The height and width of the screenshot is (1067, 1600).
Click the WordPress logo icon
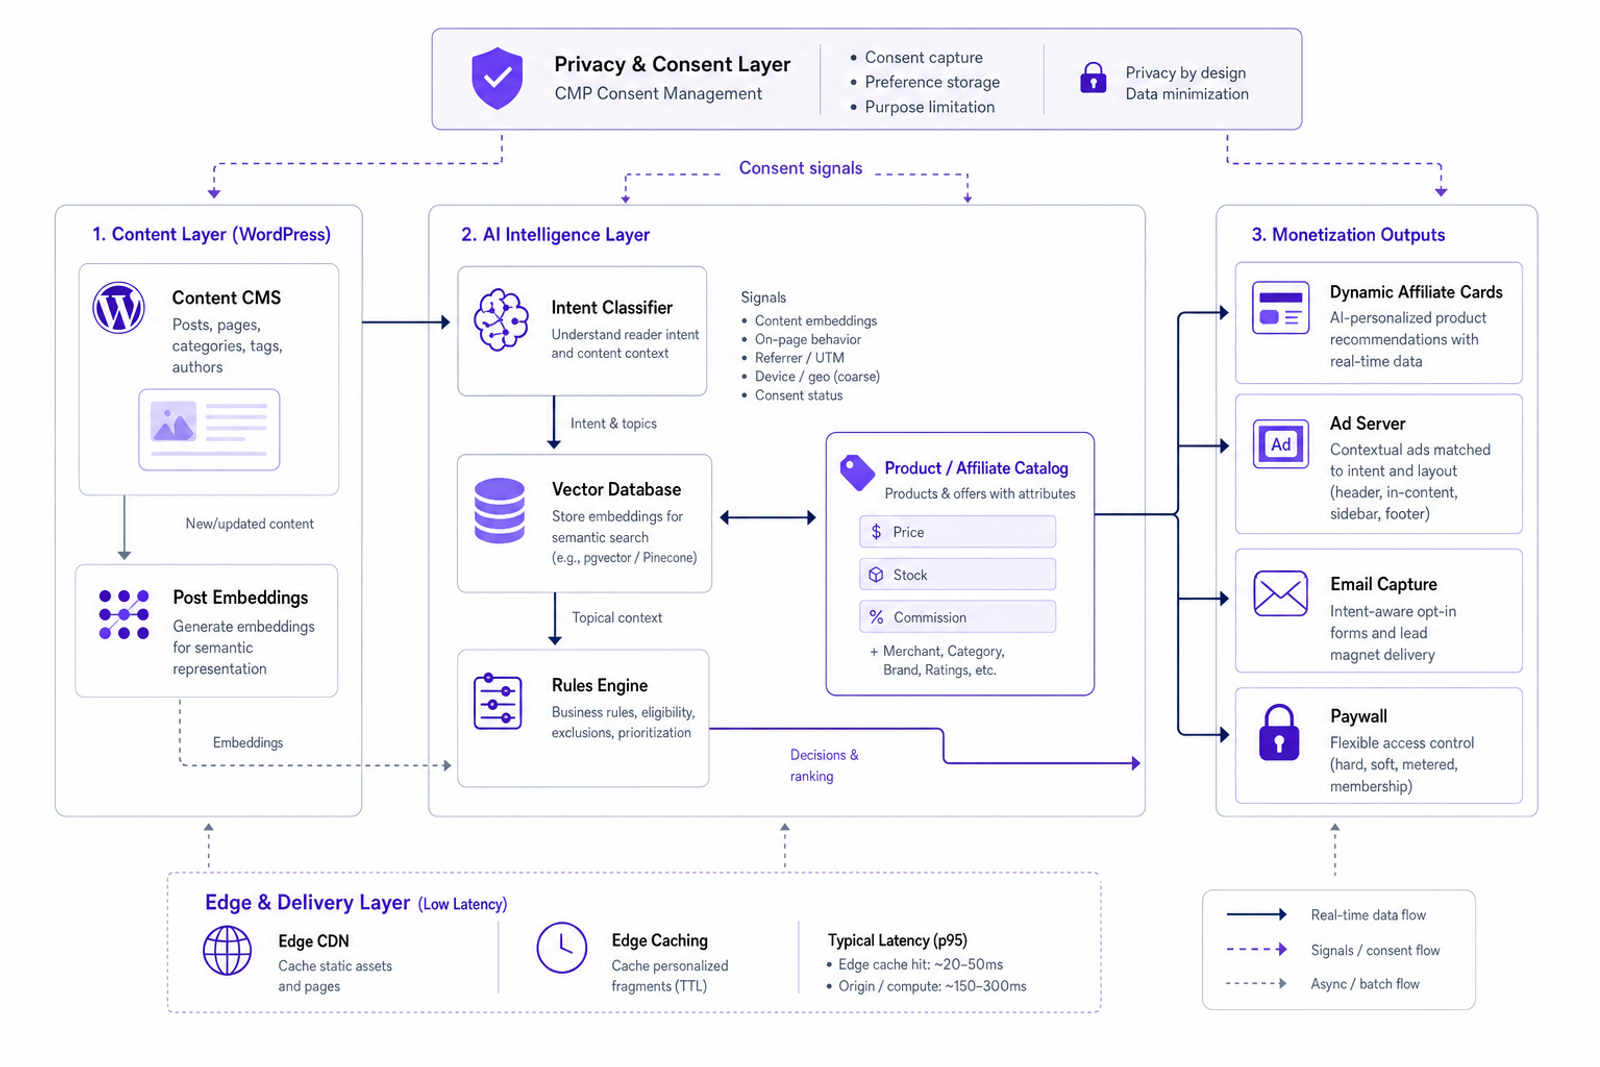[119, 308]
